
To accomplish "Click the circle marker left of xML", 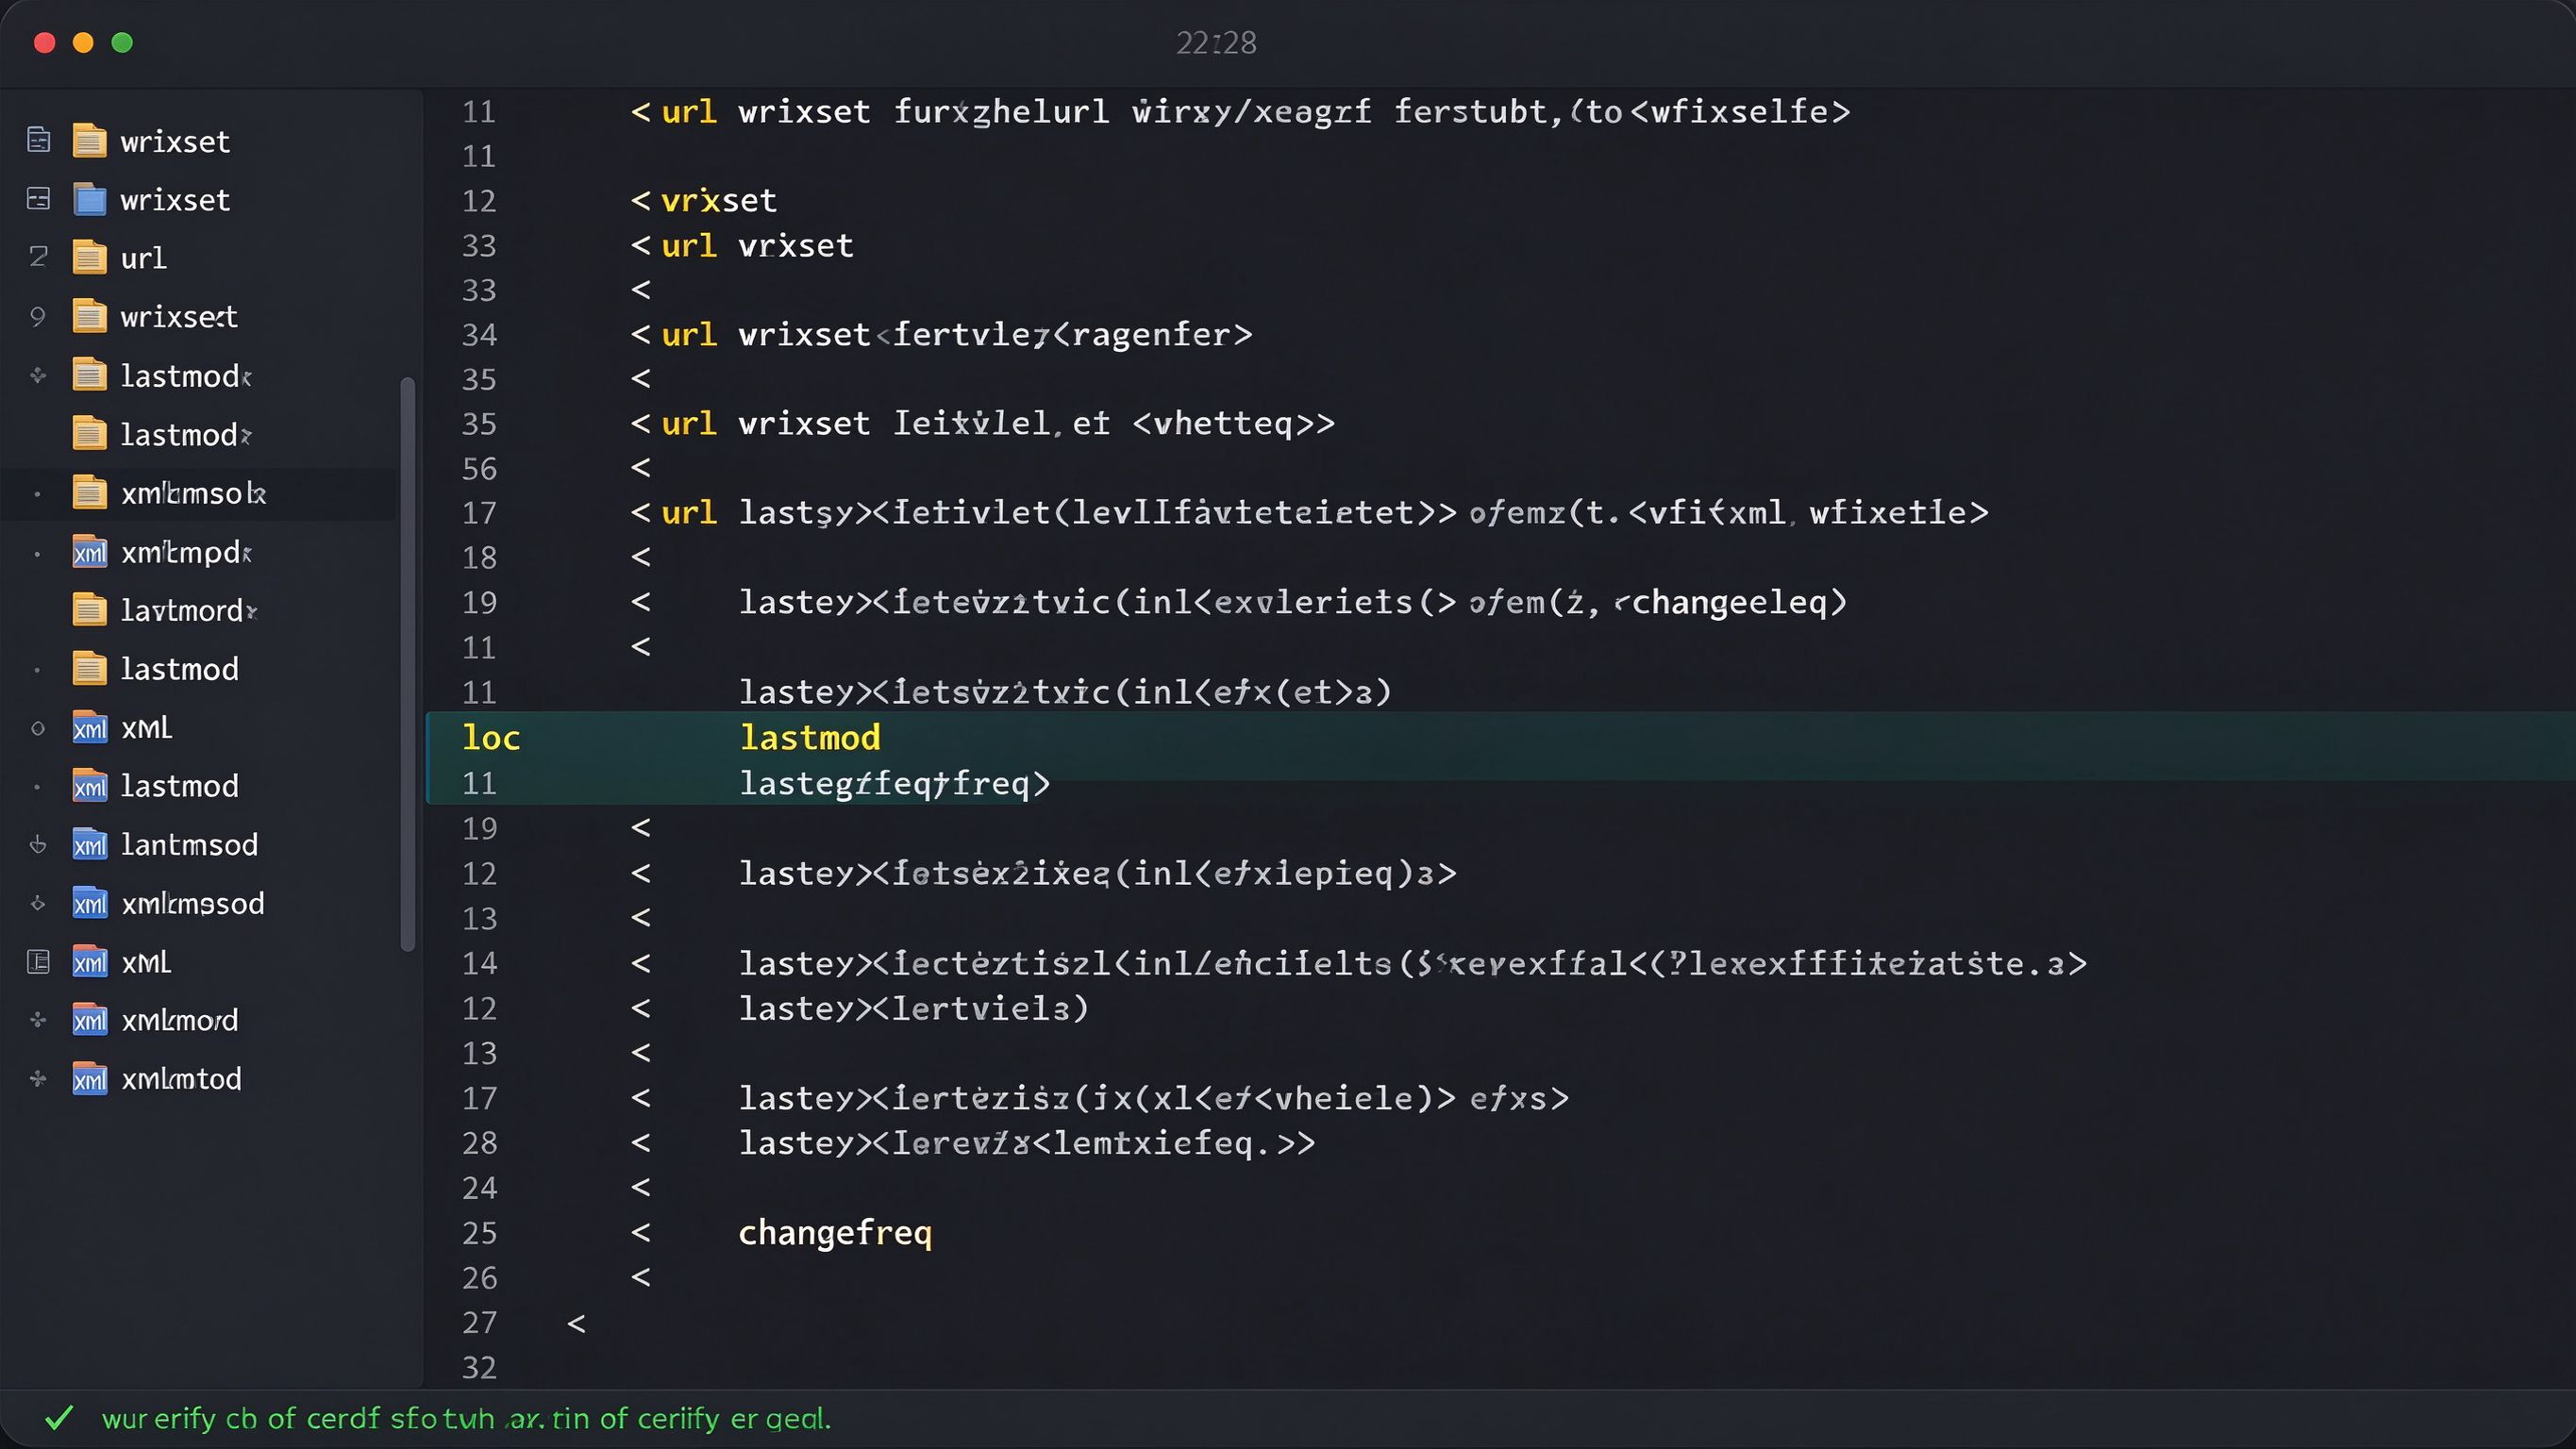I will pos(38,728).
